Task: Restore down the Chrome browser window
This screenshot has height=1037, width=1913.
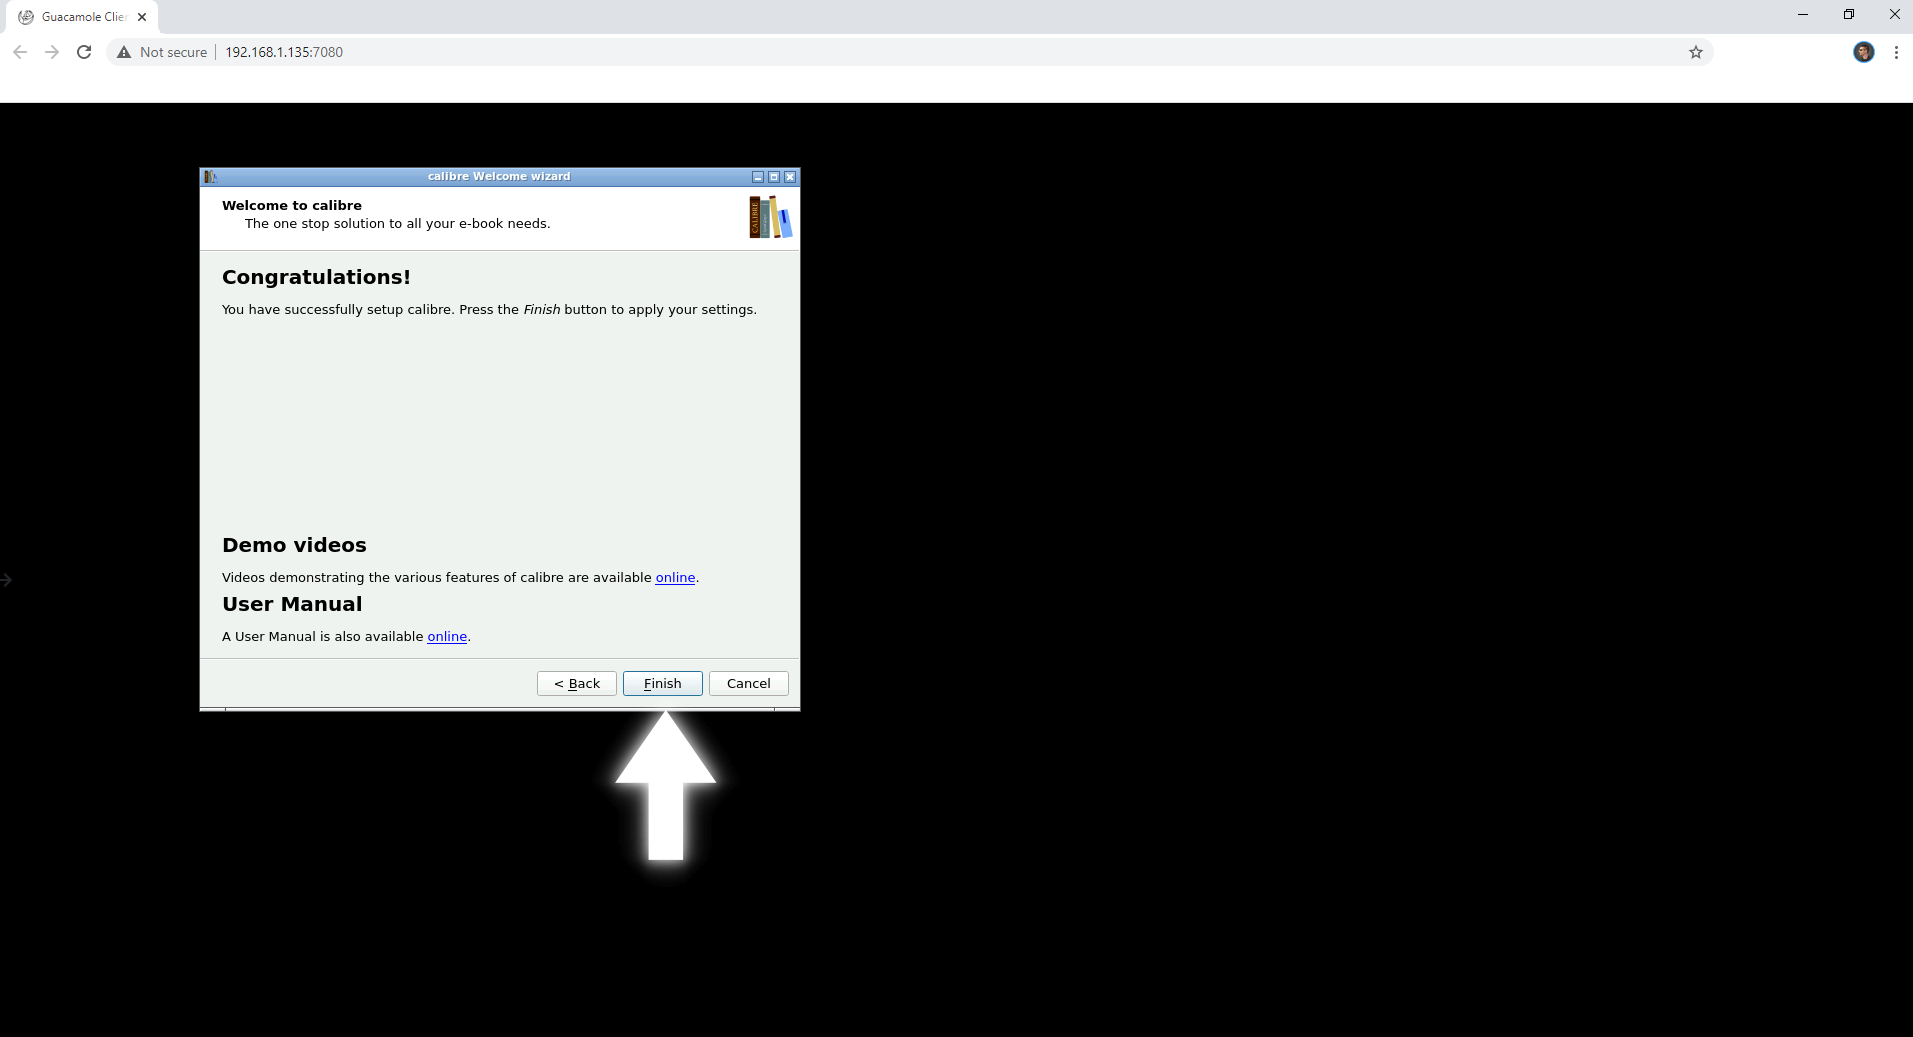Action: (x=1849, y=15)
